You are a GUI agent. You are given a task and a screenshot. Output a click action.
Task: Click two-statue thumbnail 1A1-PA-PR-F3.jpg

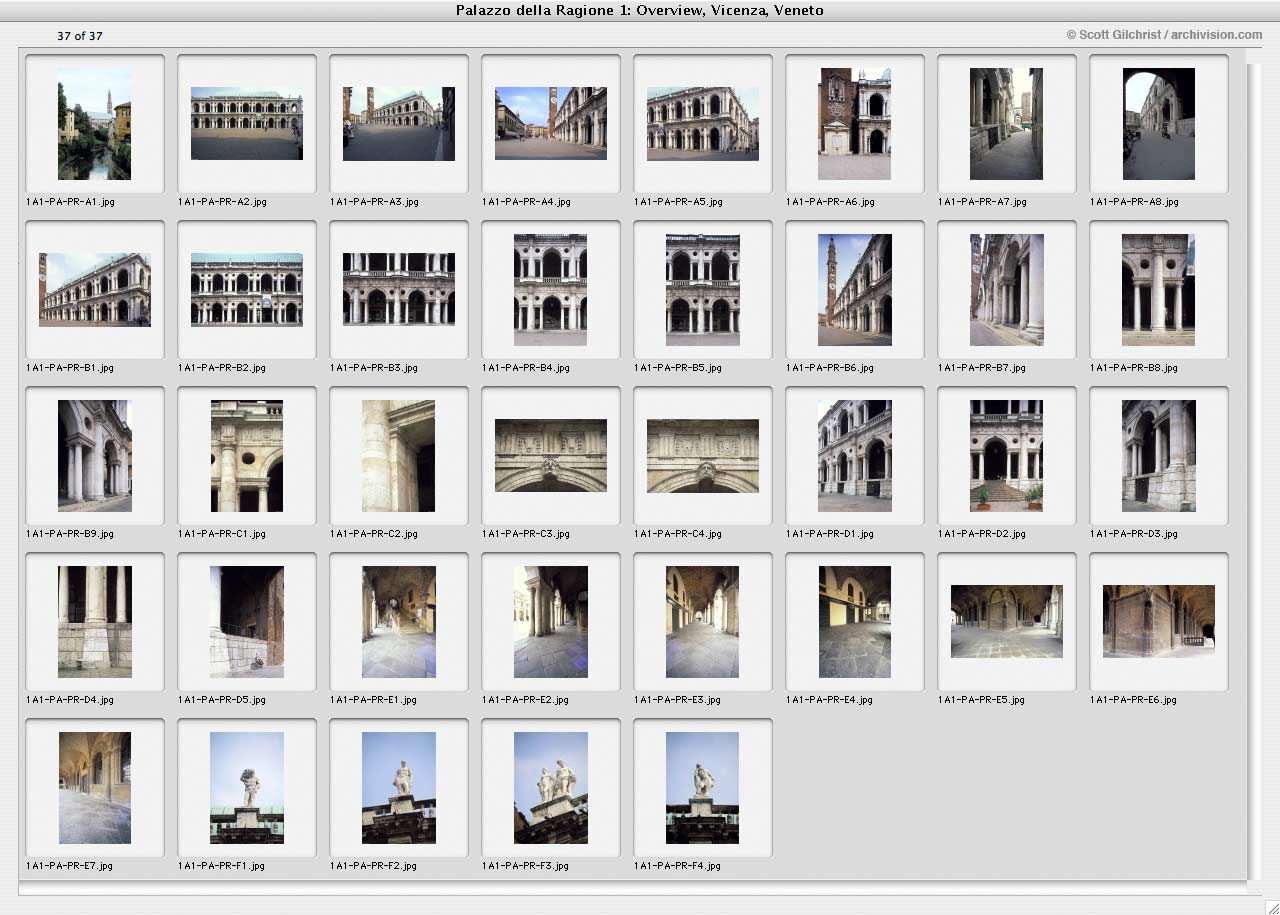click(551, 788)
